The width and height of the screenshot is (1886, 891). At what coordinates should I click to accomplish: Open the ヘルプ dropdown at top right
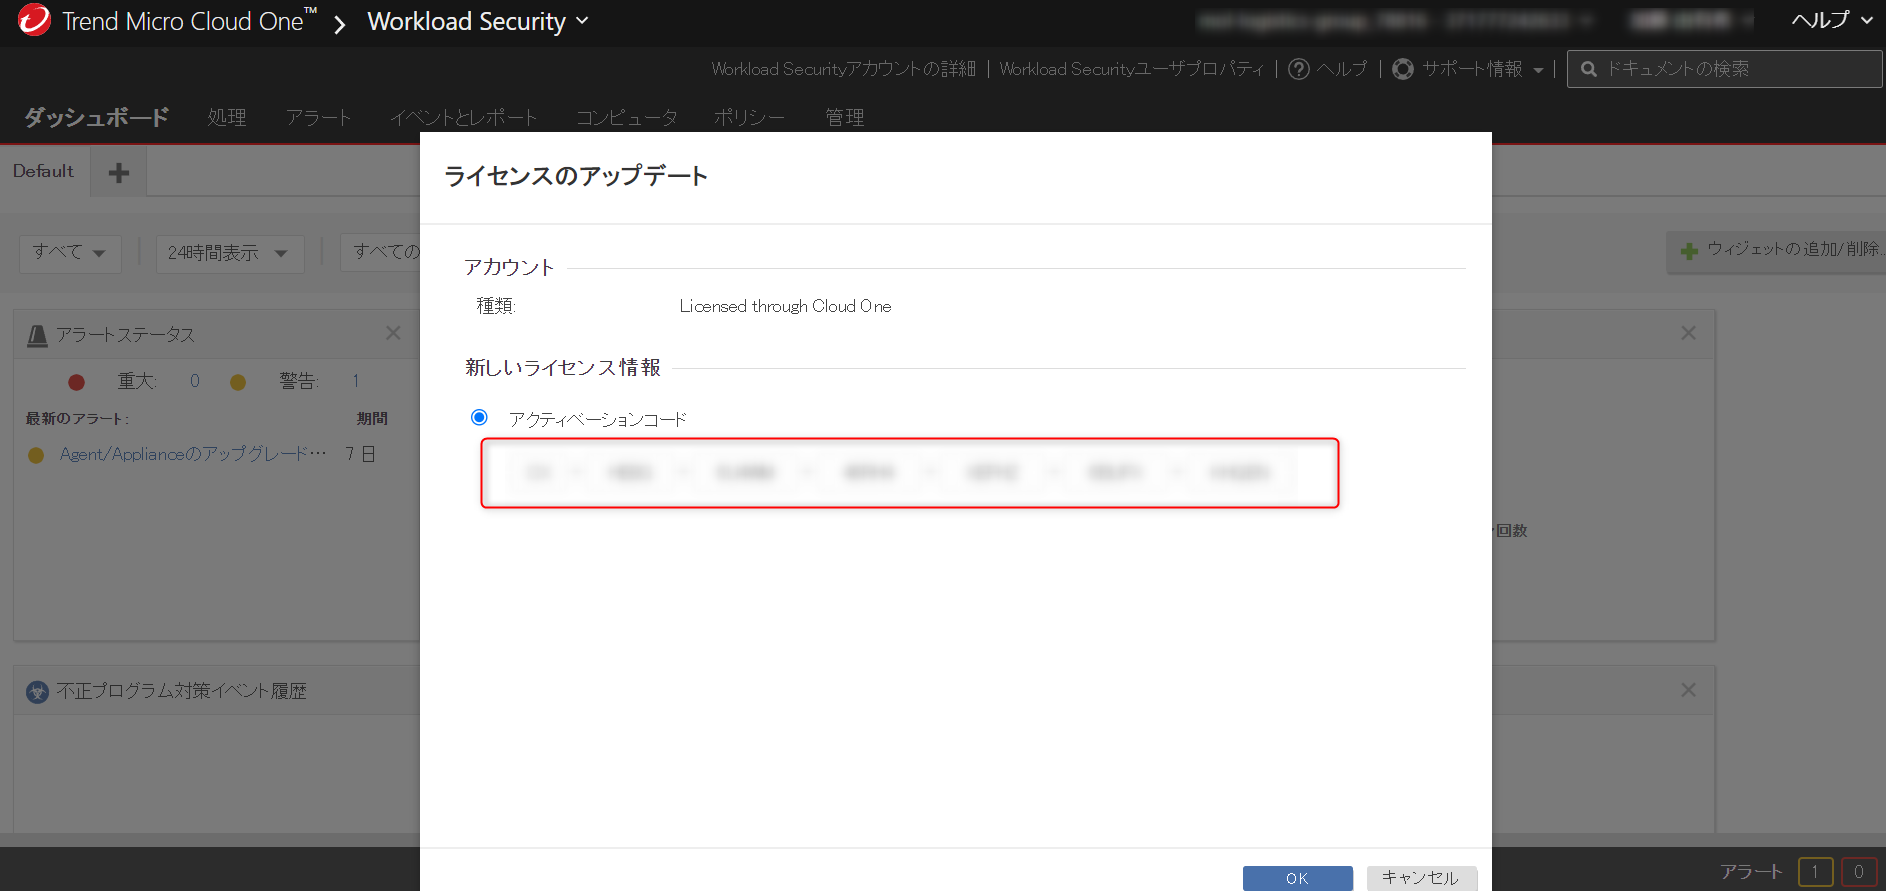1832,20
